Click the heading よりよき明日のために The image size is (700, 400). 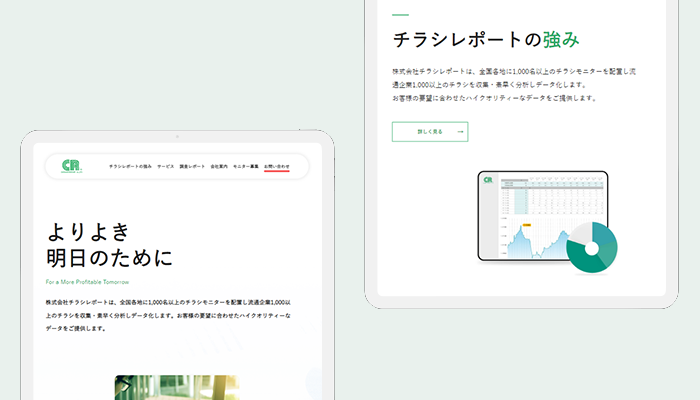pyautogui.click(x=110, y=245)
